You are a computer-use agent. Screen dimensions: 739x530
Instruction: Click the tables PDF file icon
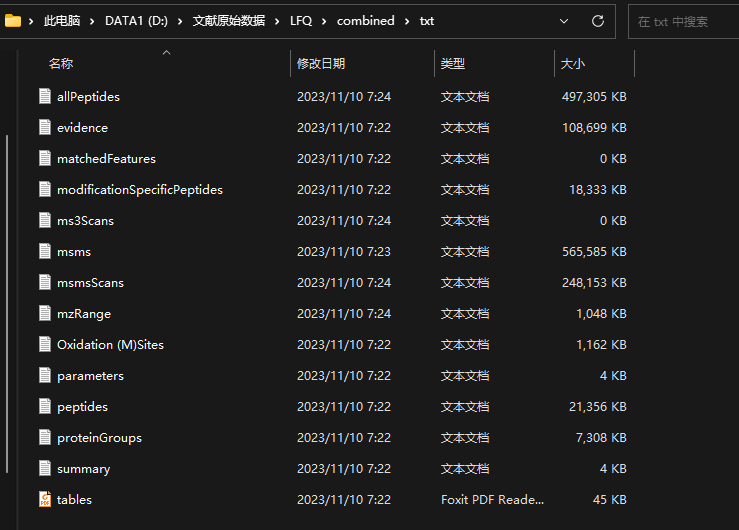coord(44,499)
